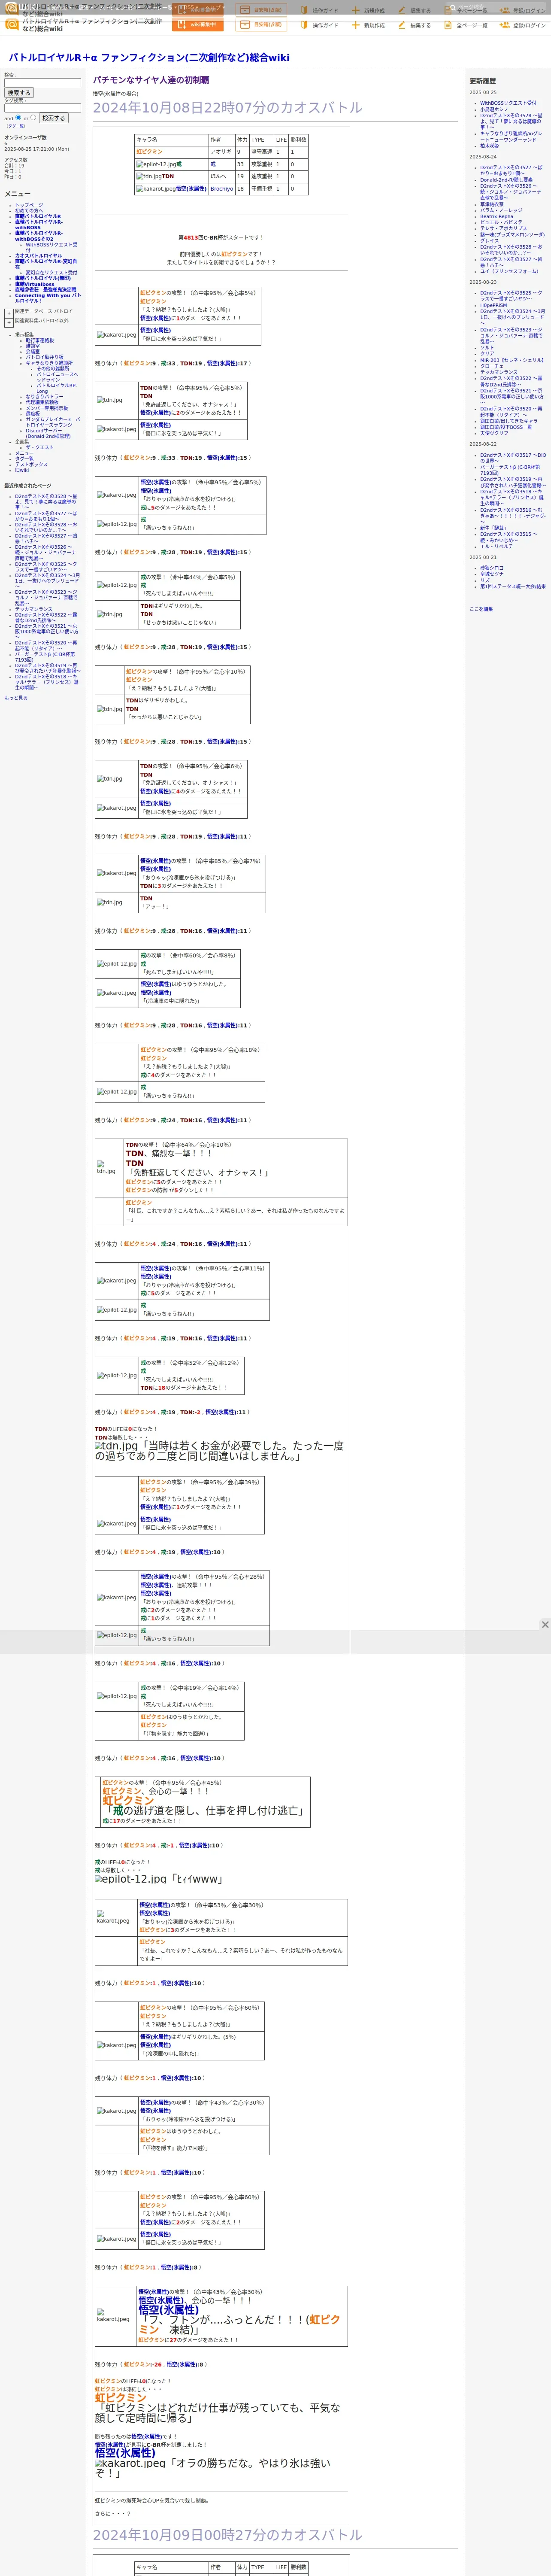Click the 新規作成 plus icon
The height and width of the screenshot is (2576, 551).
click(355, 25)
